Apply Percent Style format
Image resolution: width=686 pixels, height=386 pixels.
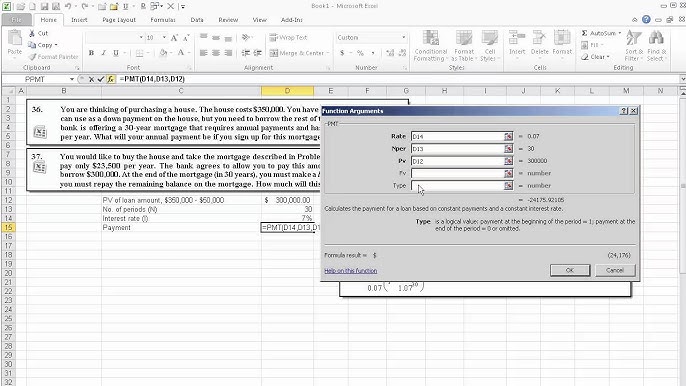click(360, 53)
